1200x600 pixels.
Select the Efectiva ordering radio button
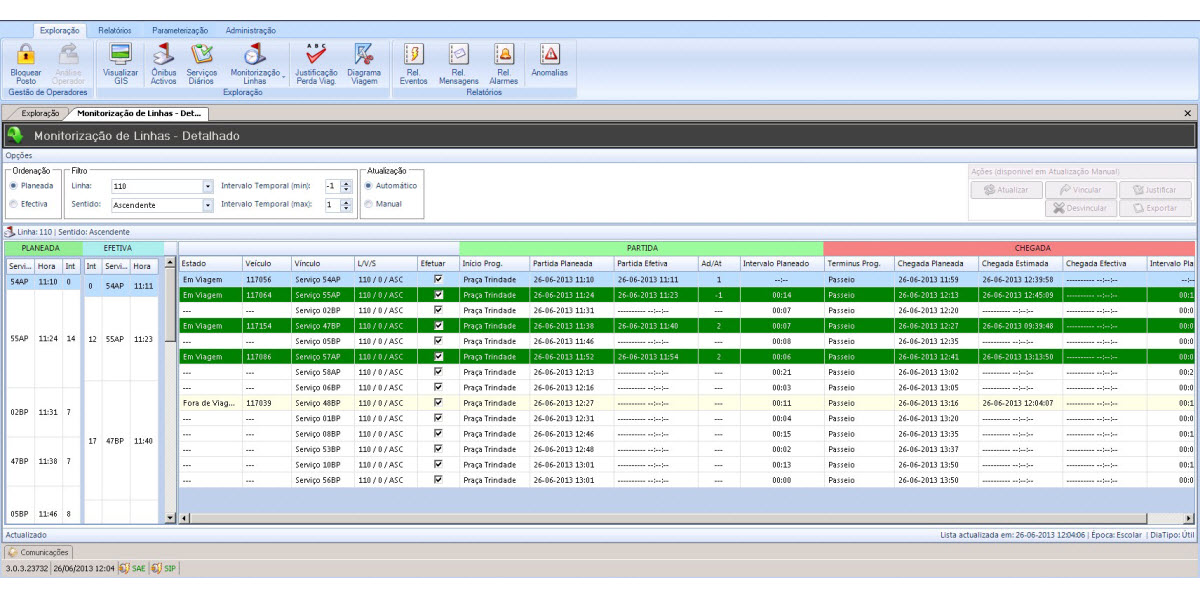14,204
